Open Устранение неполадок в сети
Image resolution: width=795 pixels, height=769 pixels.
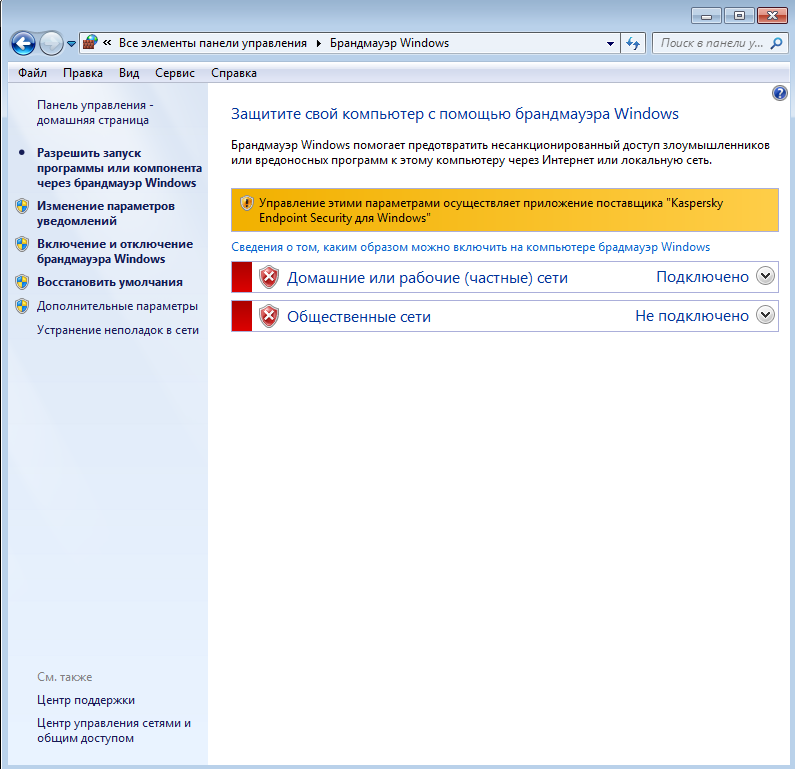(118, 330)
